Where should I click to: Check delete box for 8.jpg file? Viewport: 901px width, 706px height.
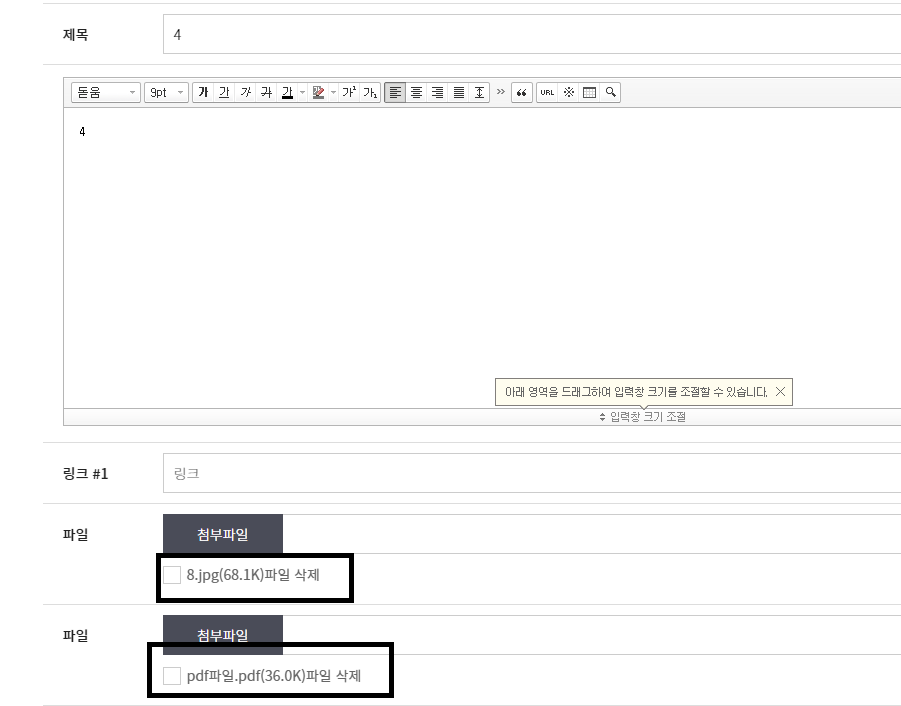172,575
